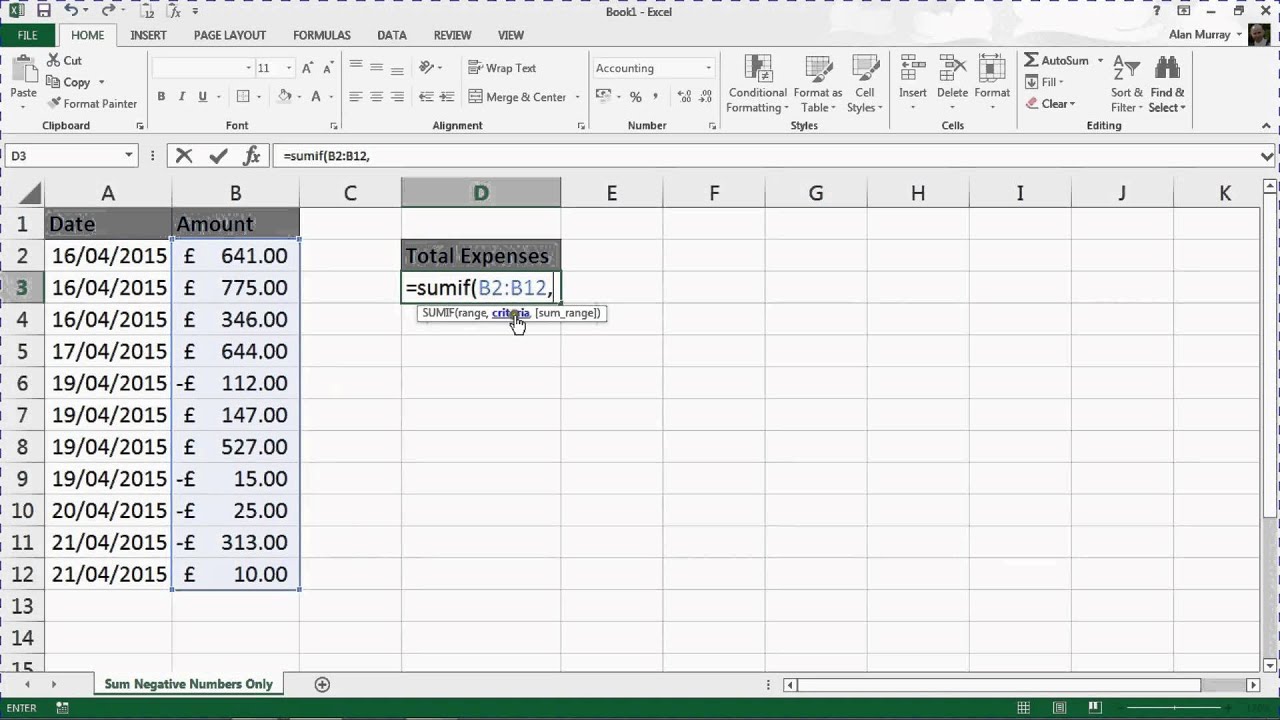Toggle bold formatting
The width and height of the screenshot is (1280, 720).
coord(161,97)
